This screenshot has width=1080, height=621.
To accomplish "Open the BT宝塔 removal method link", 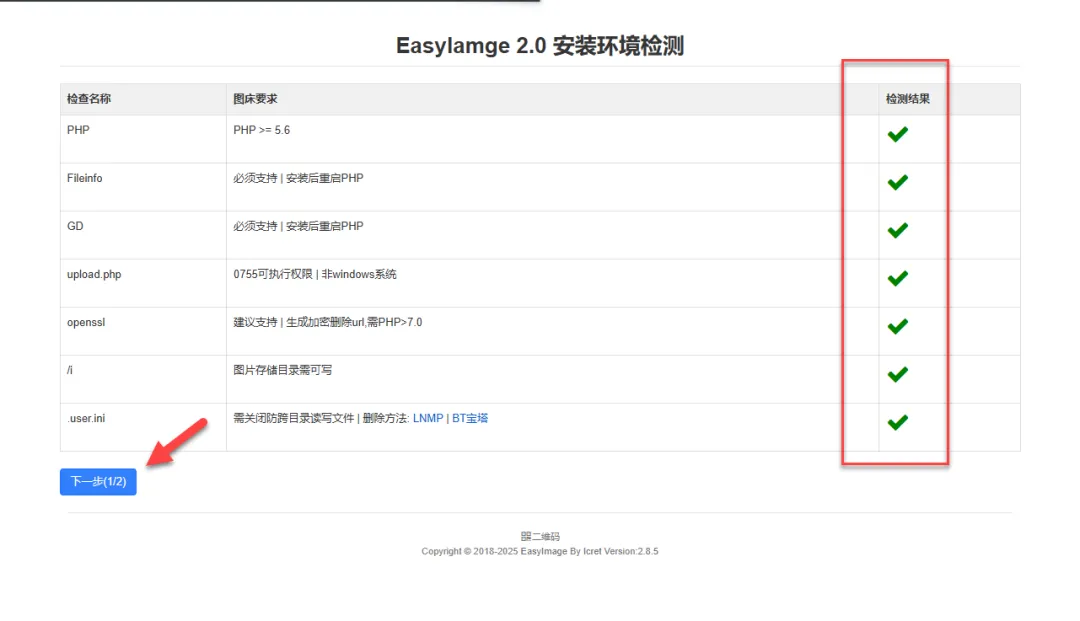I will tap(470, 419).
